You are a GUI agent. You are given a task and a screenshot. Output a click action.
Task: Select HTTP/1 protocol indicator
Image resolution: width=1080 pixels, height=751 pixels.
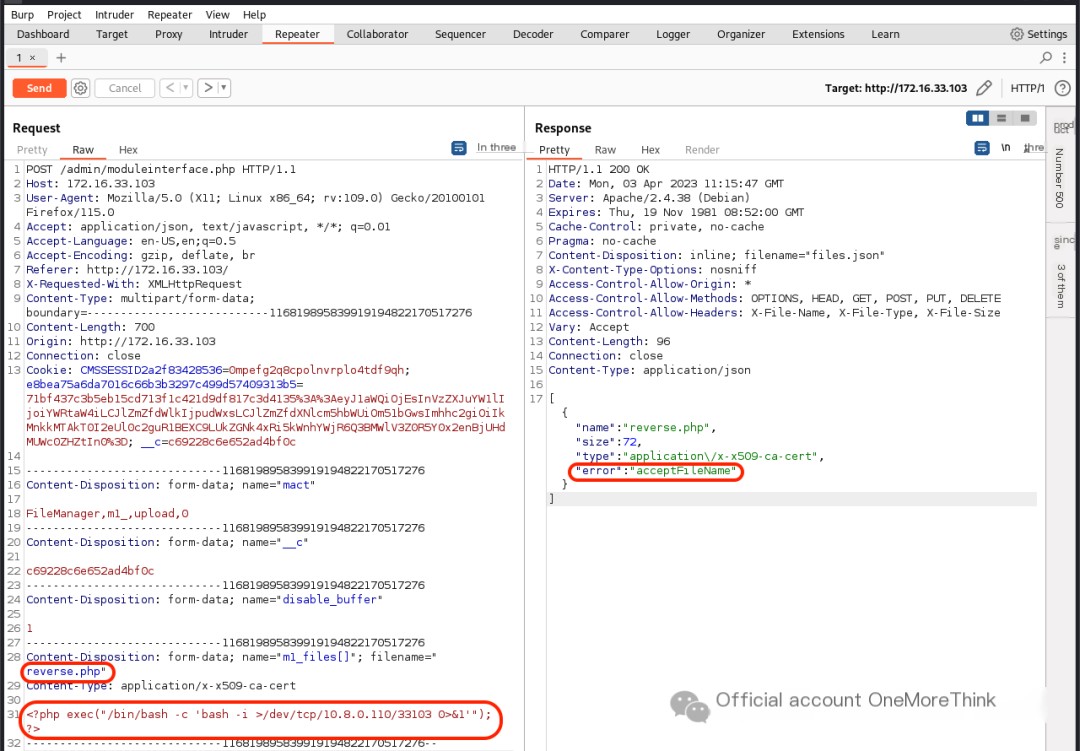pos(1027,88)
